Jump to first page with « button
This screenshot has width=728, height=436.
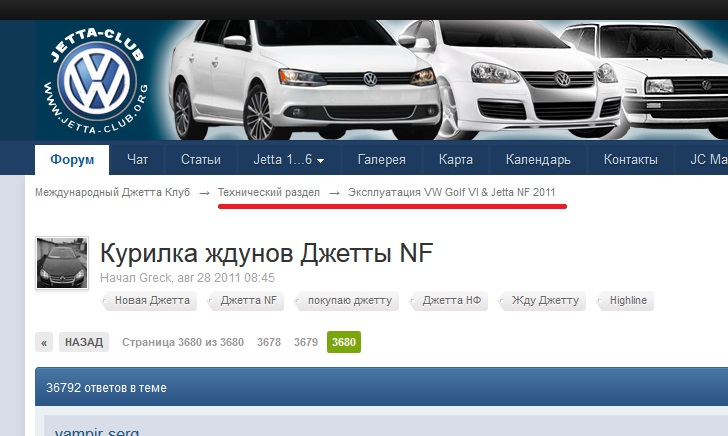point(44,342)
